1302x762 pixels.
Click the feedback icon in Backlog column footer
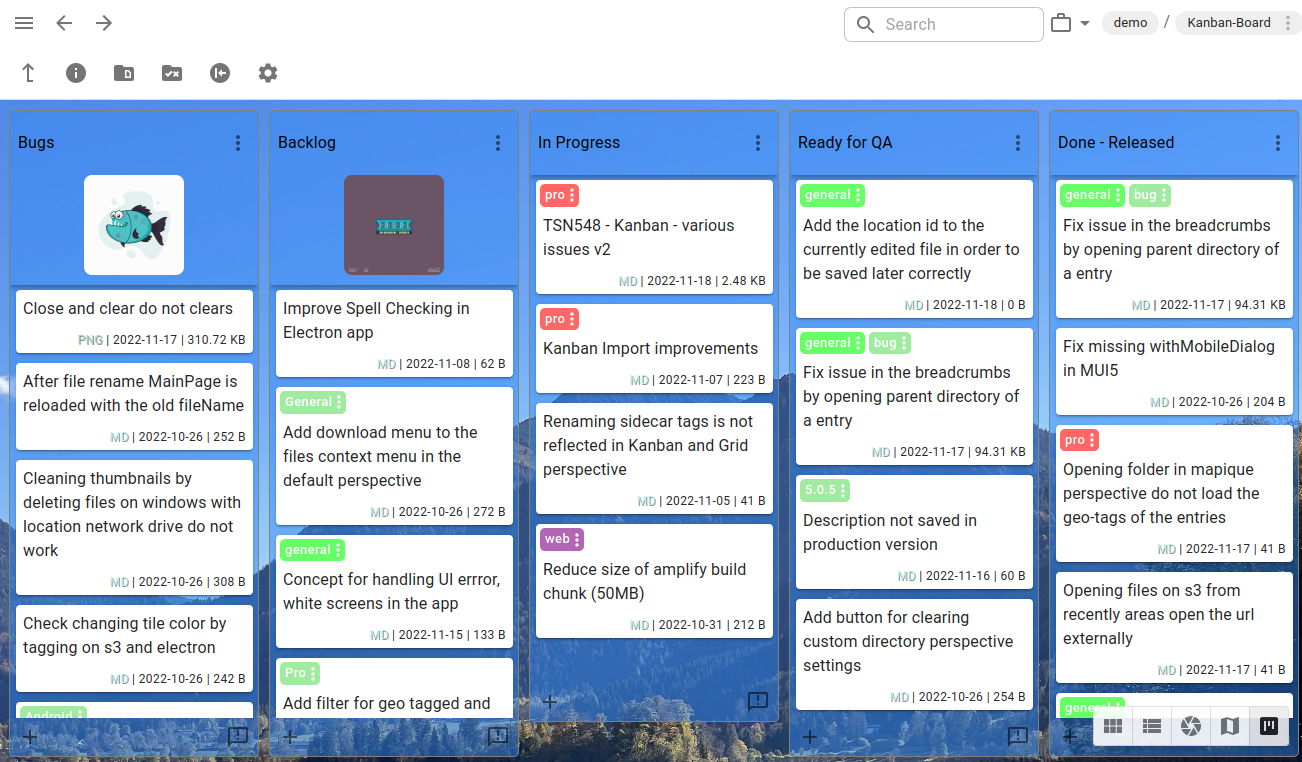click(497, 738)
